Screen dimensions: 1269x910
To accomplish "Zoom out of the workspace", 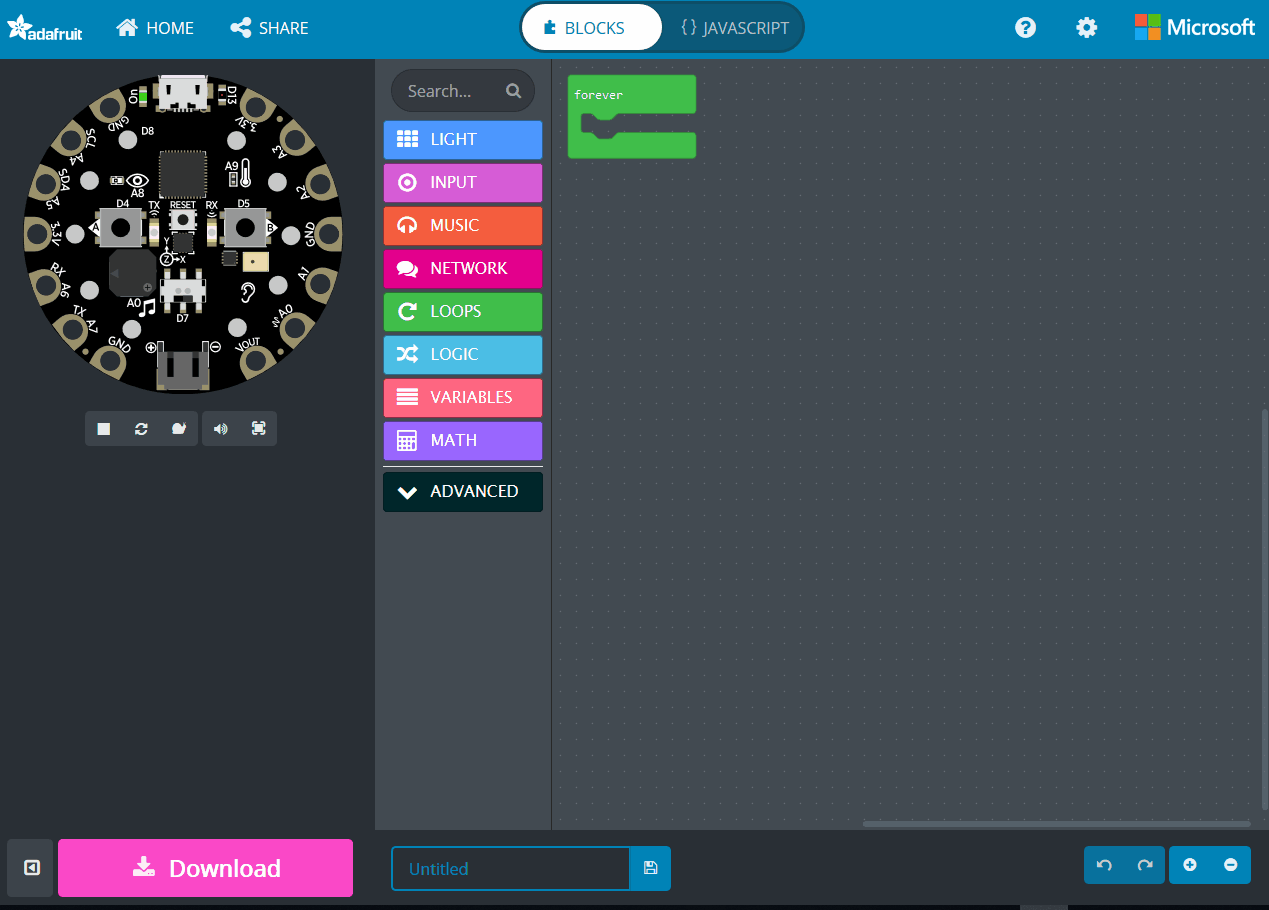I will coord(1231,865).
